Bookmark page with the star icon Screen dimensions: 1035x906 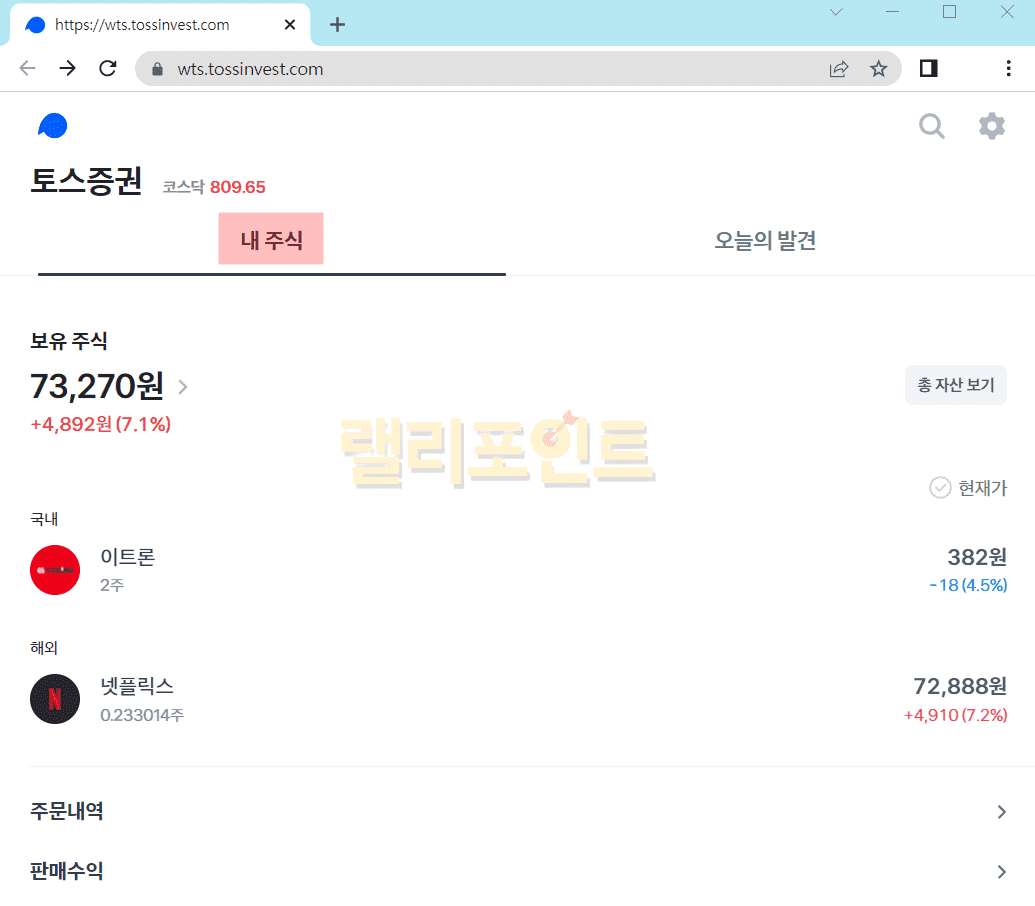click(878, 69)
